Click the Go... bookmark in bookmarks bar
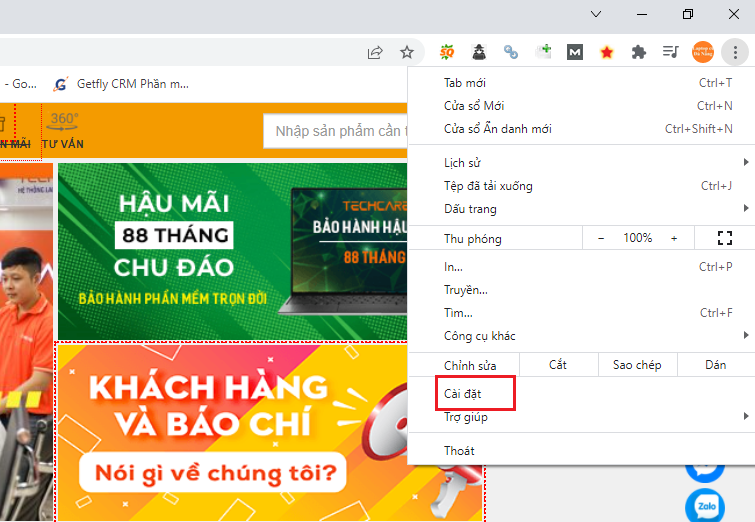Image resolution: width=755 pixels, height=522 pixels. 19,84
